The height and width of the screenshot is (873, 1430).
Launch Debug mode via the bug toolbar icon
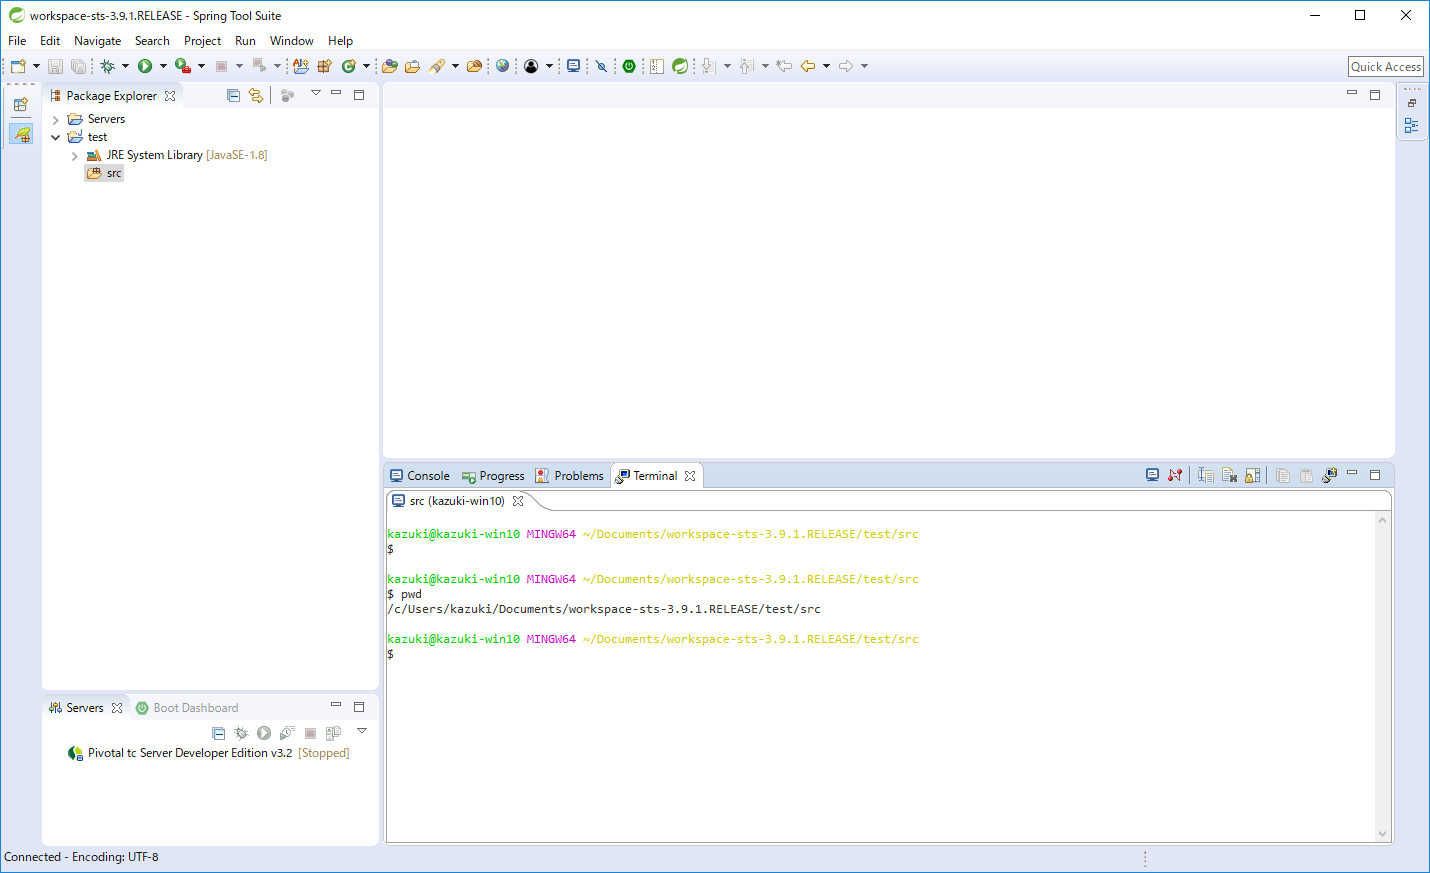pyautogui.click(x=107, y=66)
